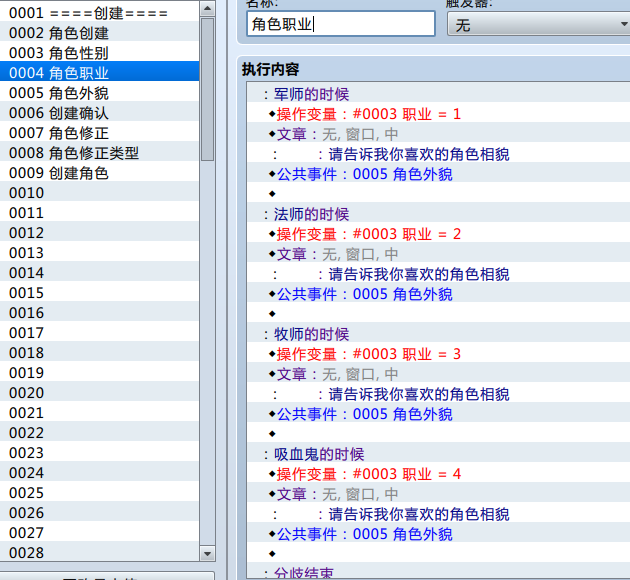Select 文章 command under 法师的时候

(439, 254)
